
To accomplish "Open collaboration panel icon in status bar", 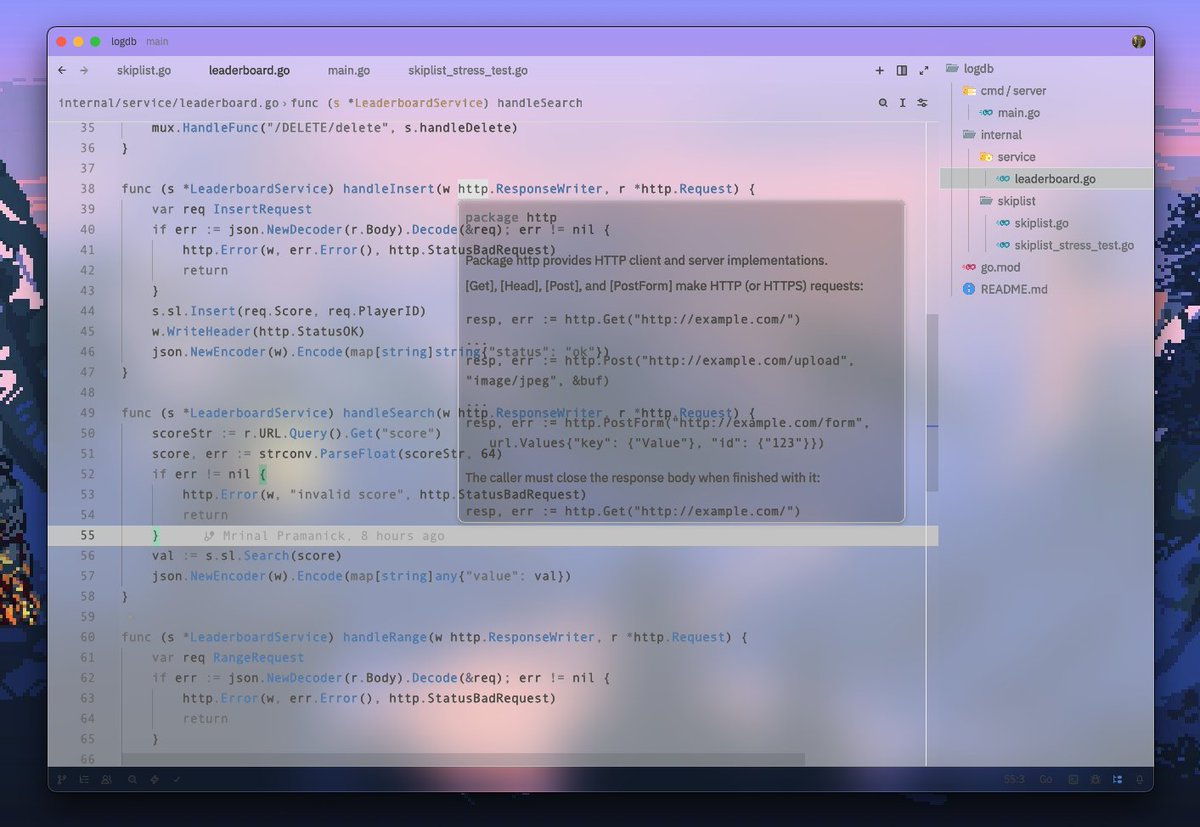I will (x=107, y=779).
